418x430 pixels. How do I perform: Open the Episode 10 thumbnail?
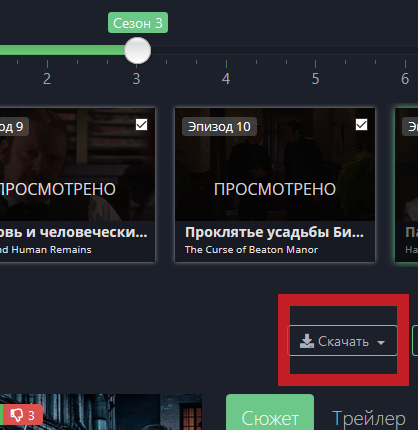coord(275,165)
